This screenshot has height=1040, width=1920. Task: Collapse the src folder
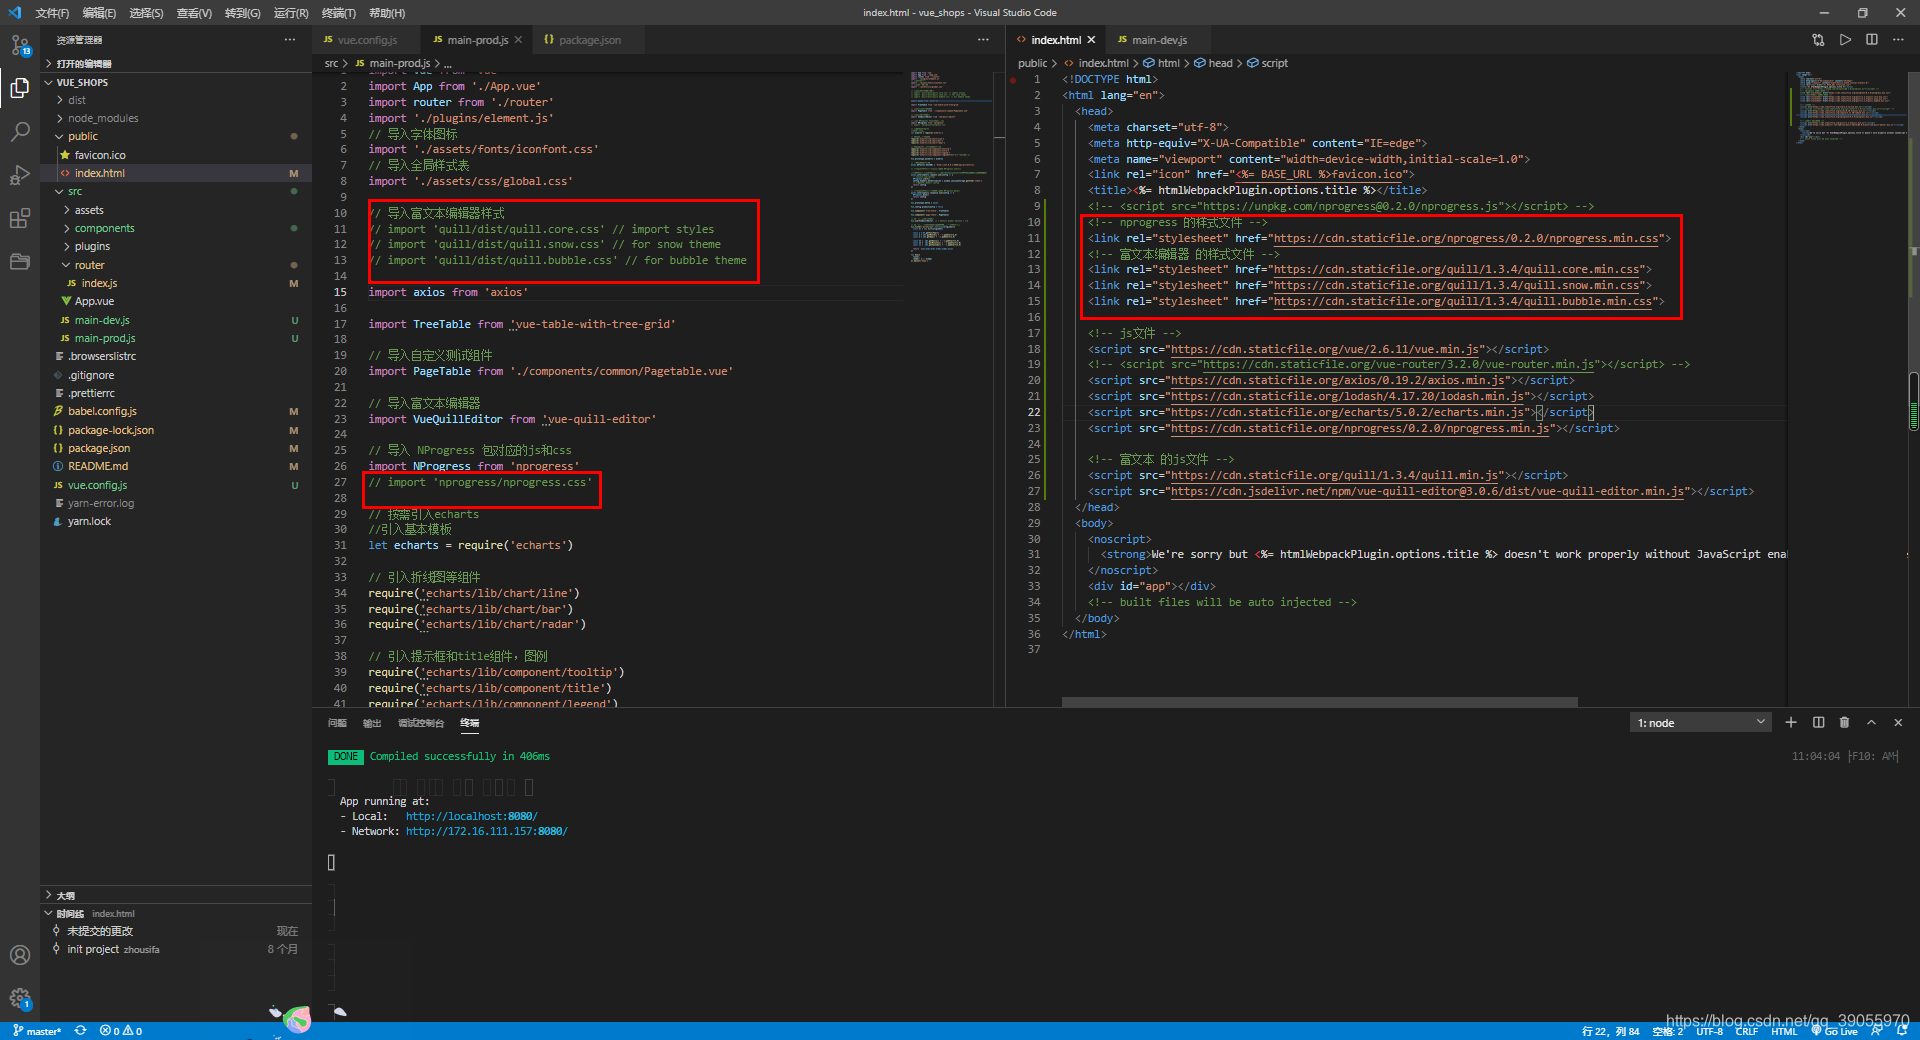(176, 191)
